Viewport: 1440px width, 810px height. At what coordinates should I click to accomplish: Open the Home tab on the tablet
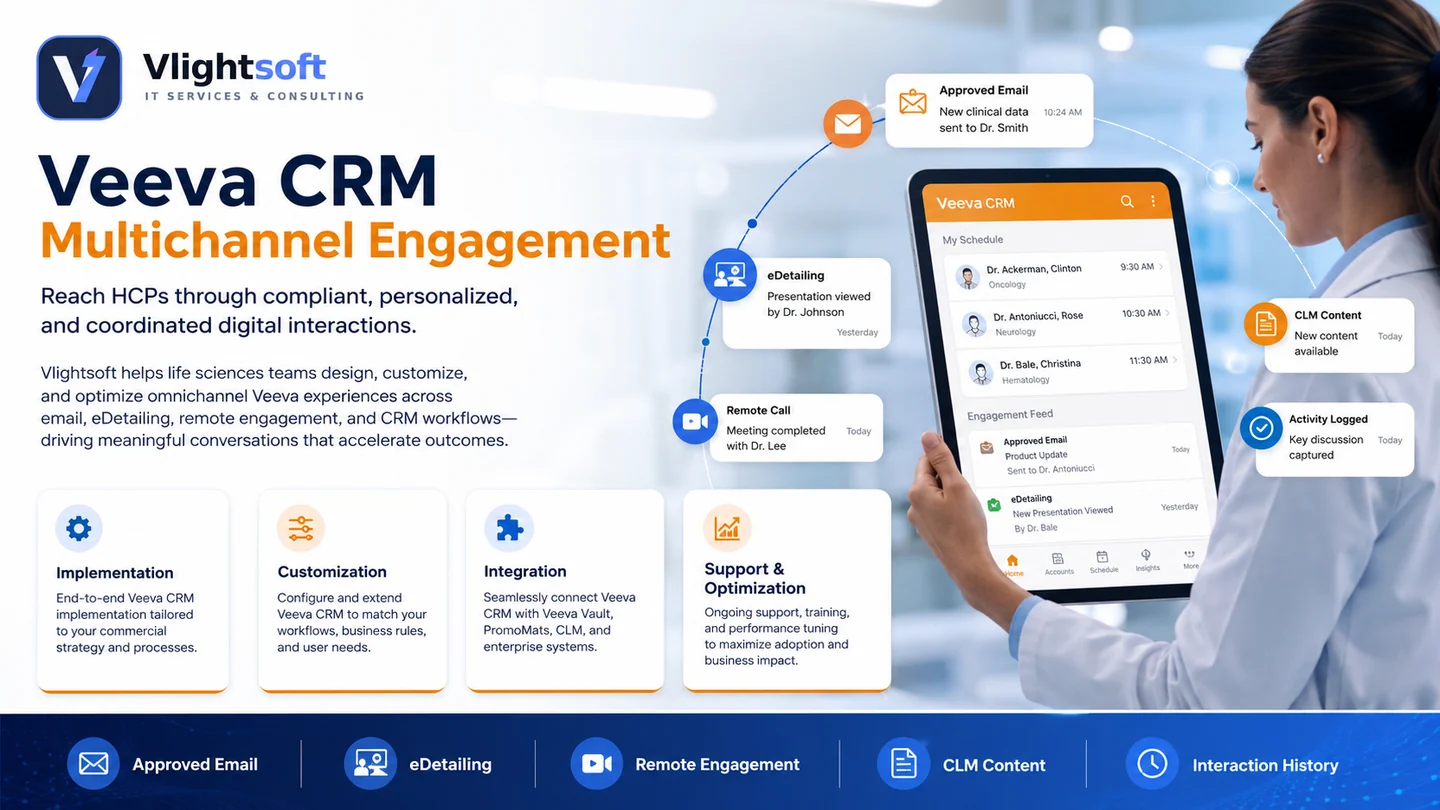[x=1013, y=565]
